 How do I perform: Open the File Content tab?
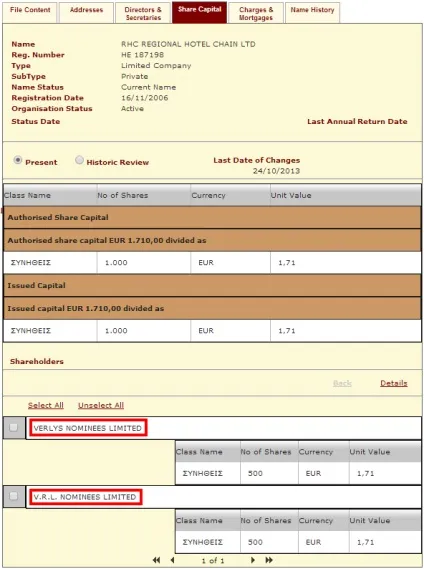coord(30,12)
